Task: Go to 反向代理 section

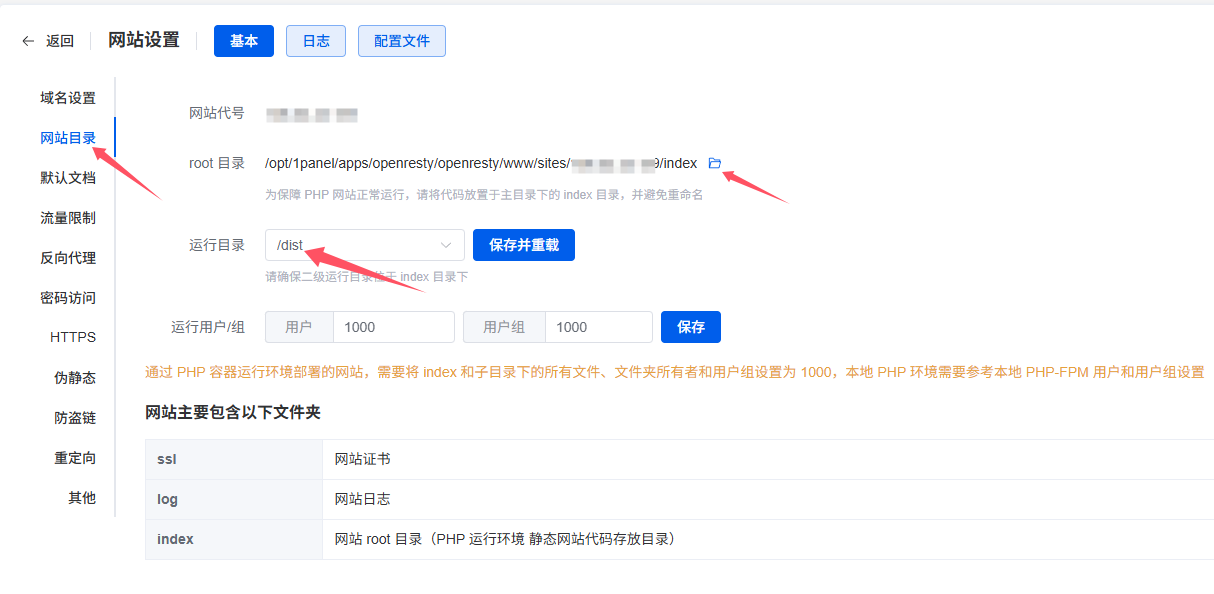Action: pyautogui.click(x=68, y=258)
